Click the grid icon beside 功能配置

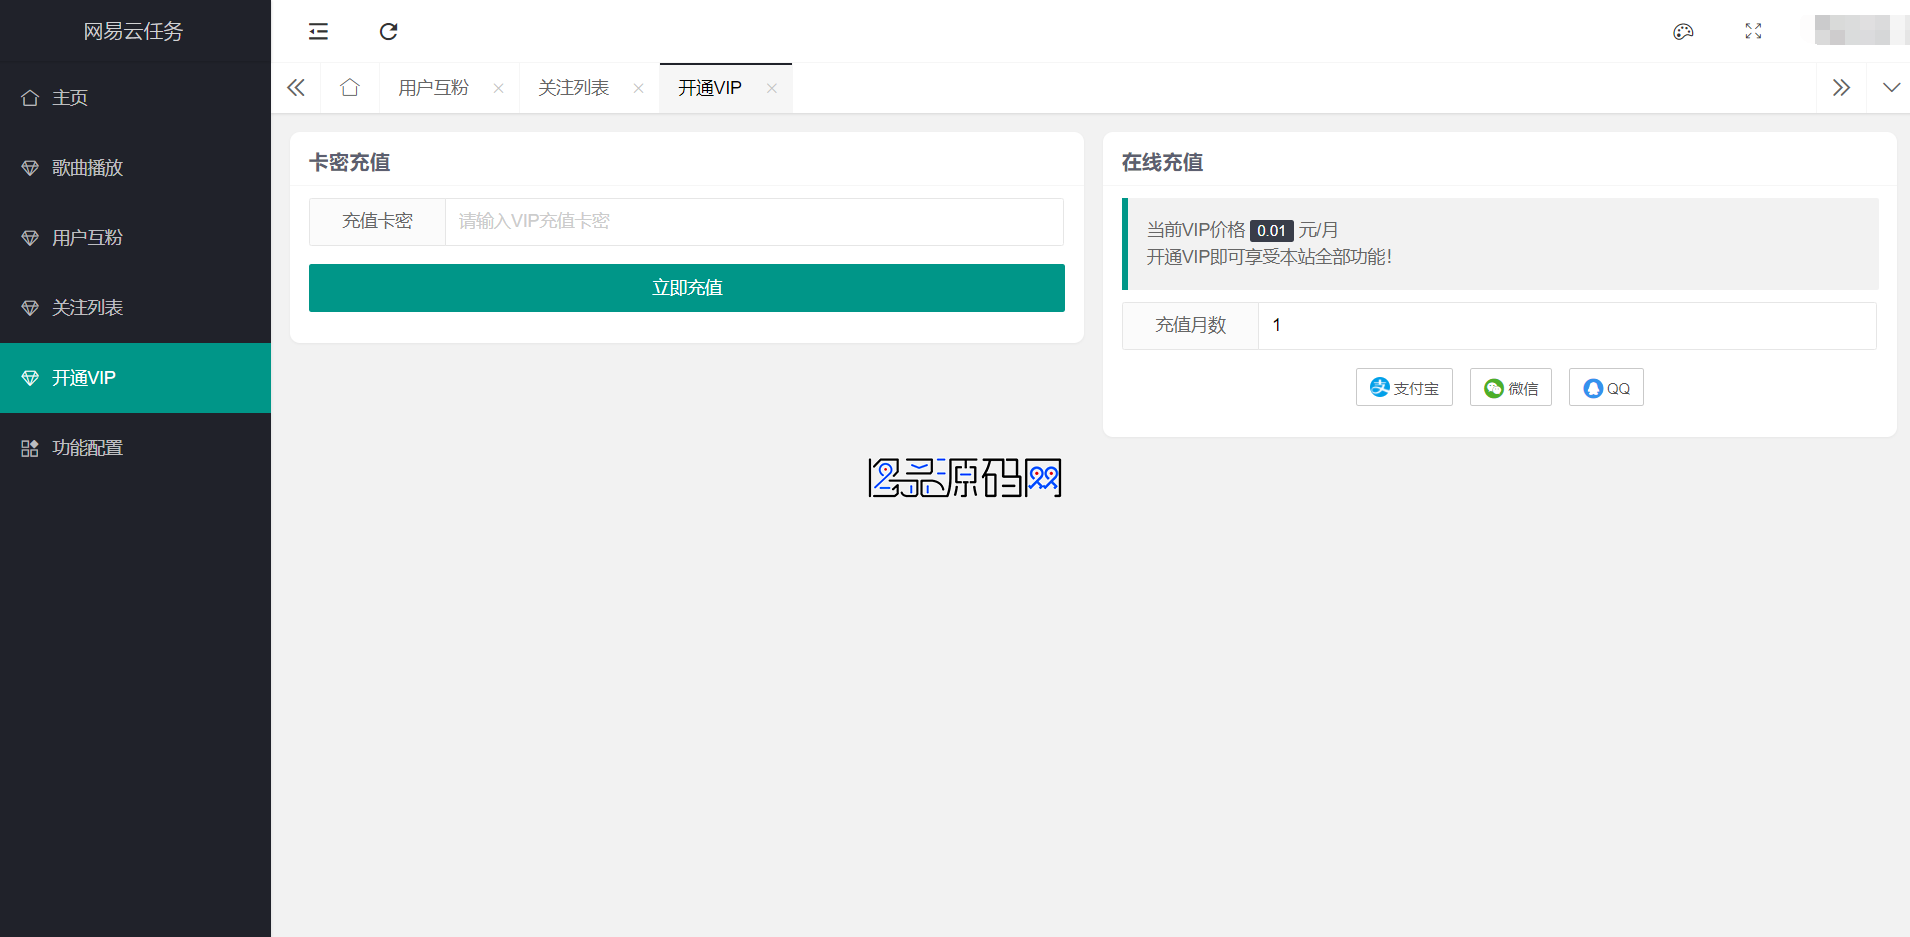coord(30,448)
